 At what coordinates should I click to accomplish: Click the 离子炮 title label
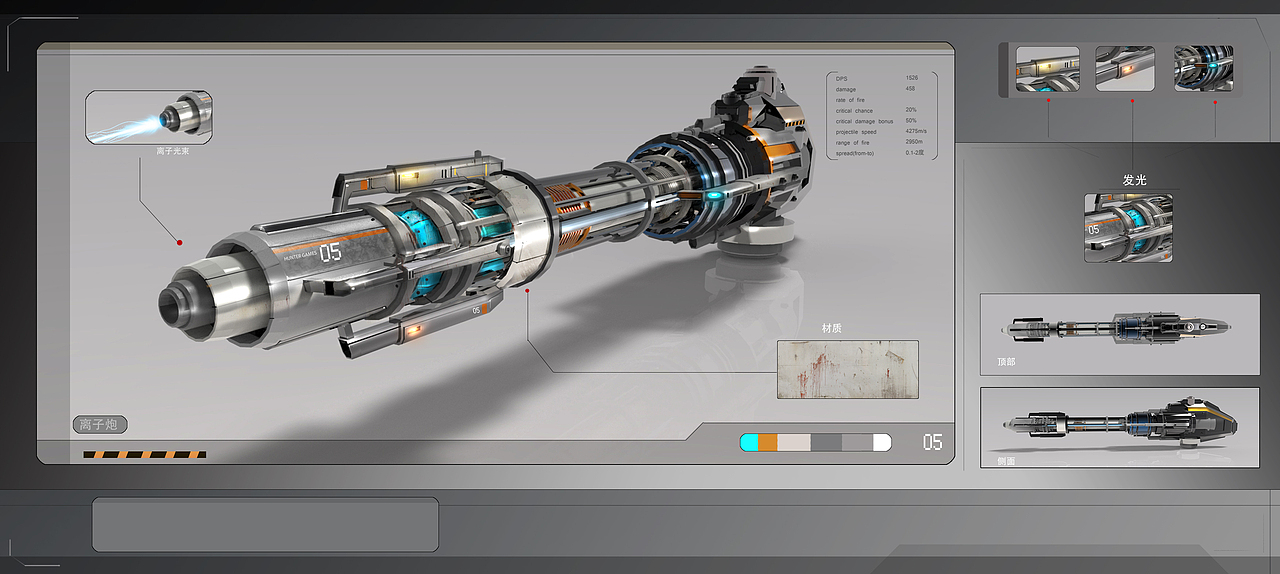(x=100, y=425)
